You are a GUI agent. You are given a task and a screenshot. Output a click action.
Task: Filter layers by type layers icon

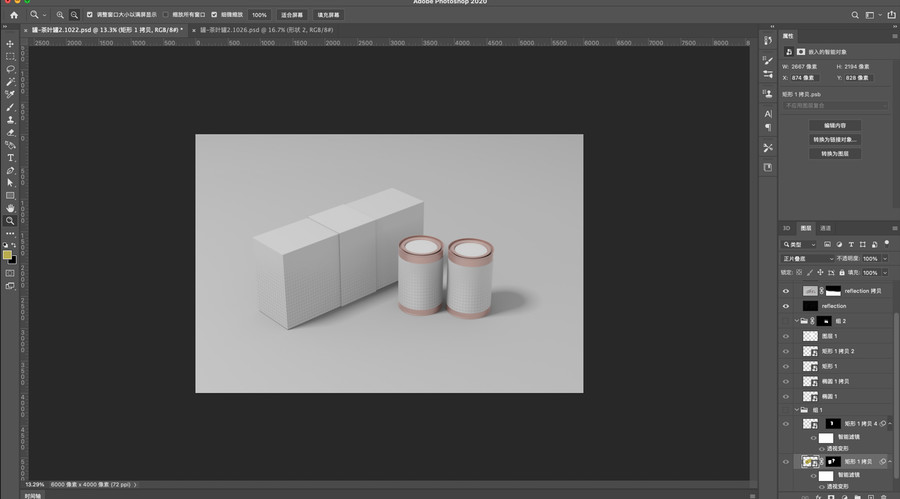point(851,245)
